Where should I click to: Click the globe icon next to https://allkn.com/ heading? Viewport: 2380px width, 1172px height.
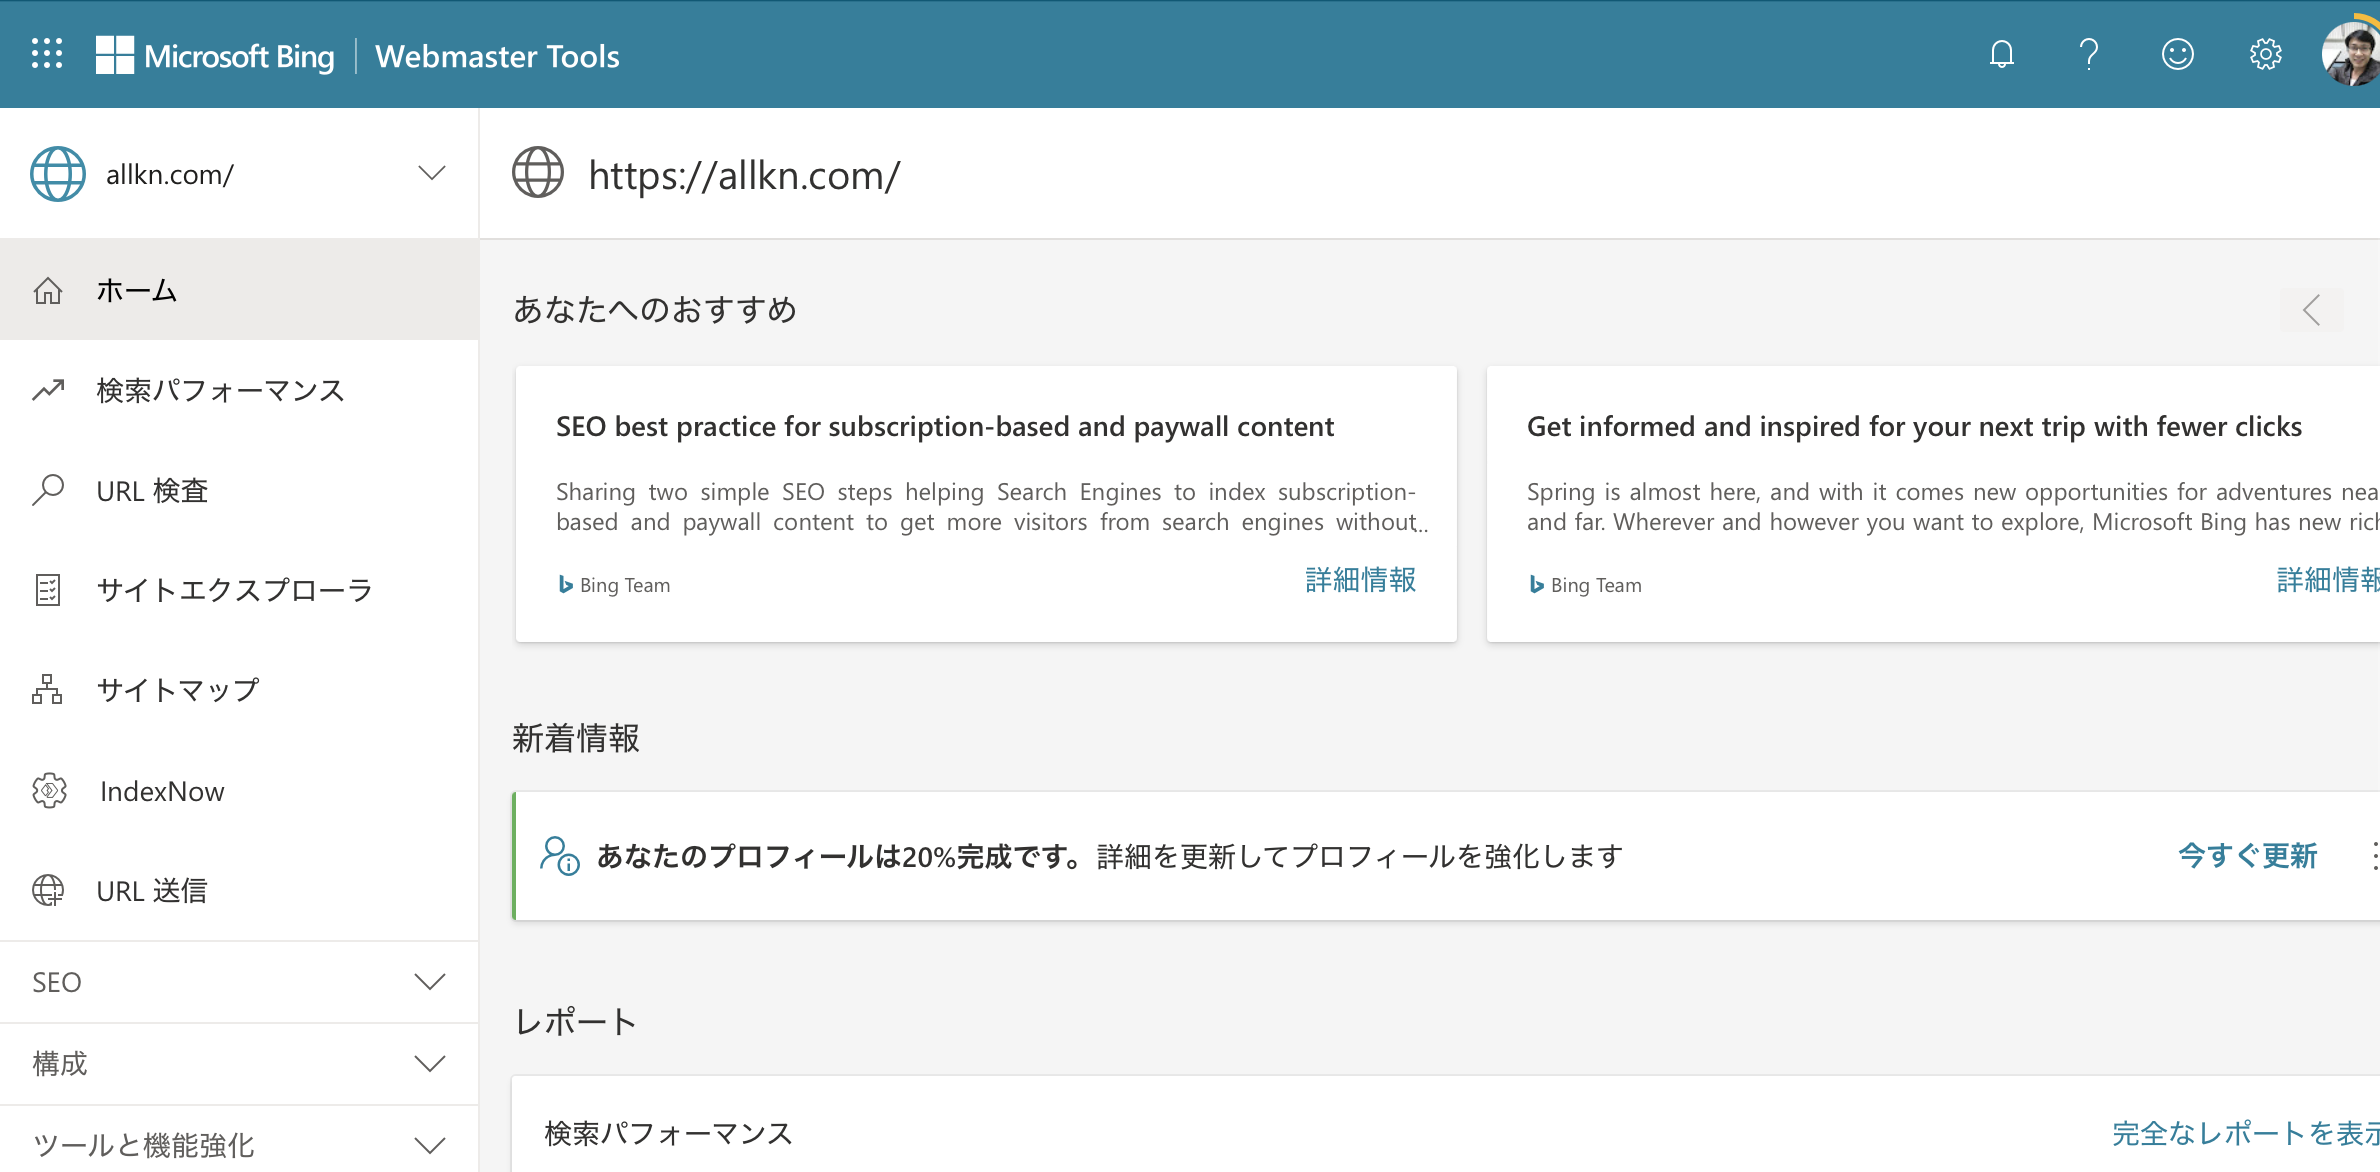click(x=538, y=172)
